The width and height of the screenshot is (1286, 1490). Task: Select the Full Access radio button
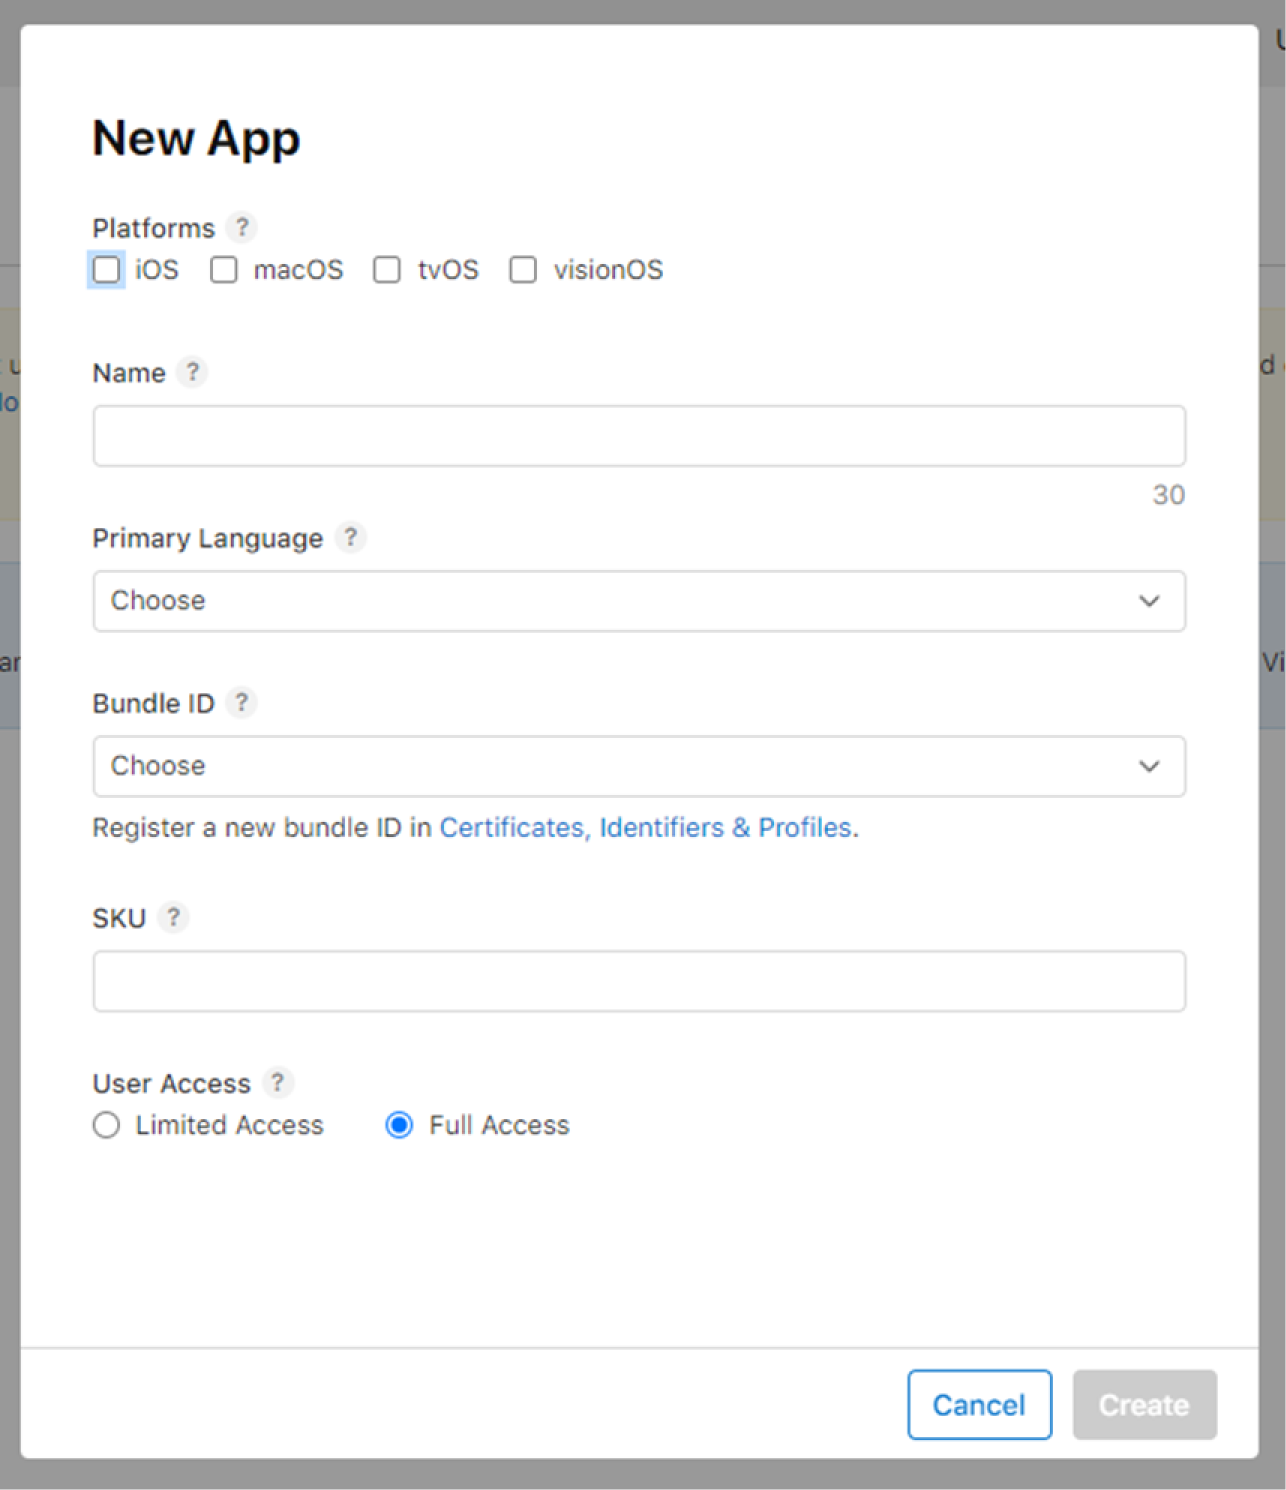click(399, 1125)
